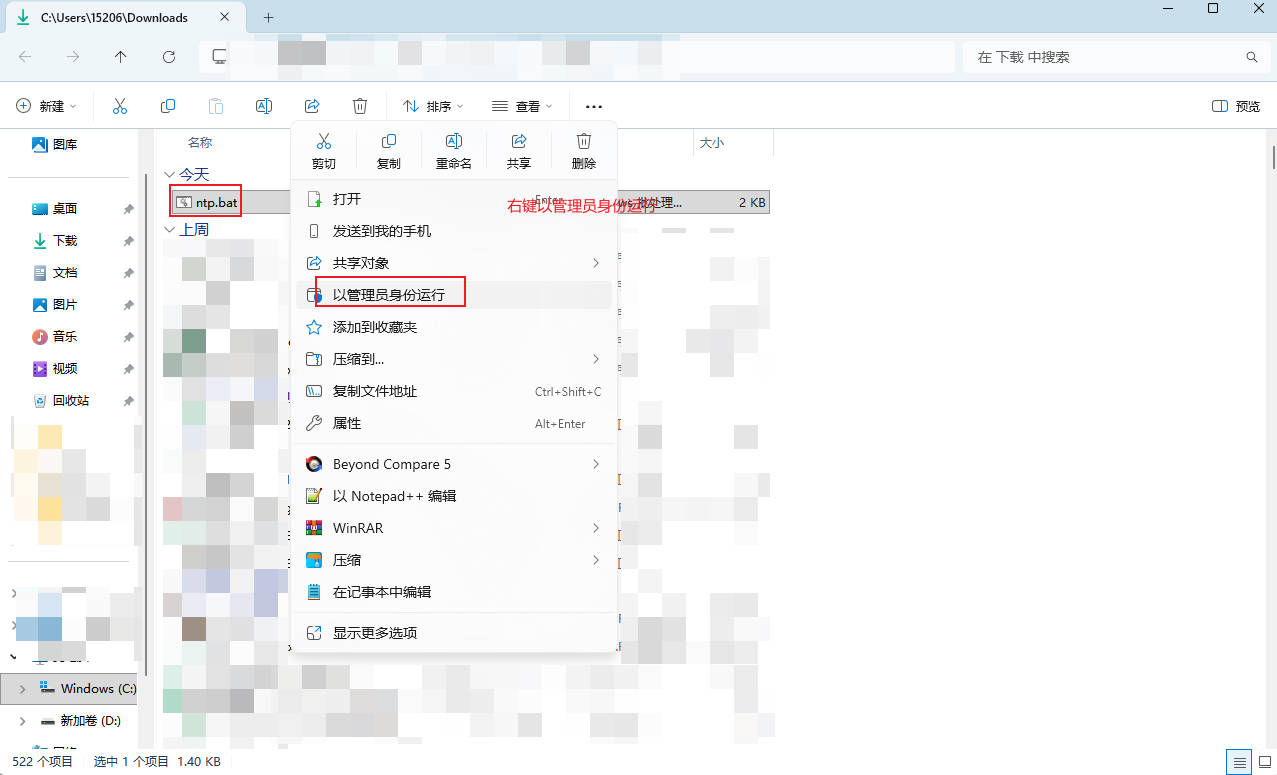Open the 排序 sort dropdown
Screen dimensions: 1277x775
coord(433,106)
